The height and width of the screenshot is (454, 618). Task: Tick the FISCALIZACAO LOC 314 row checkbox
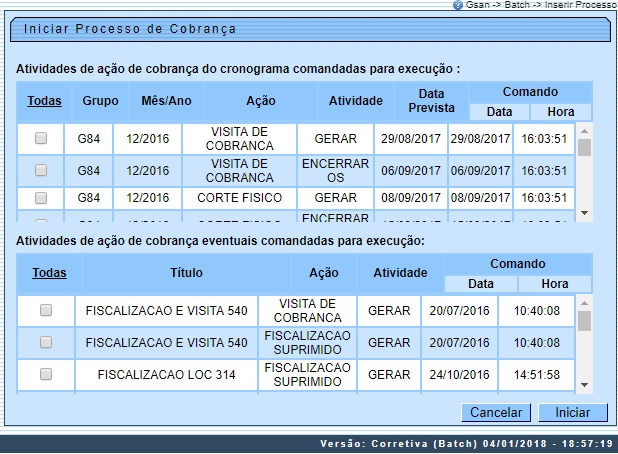(46, 374)
